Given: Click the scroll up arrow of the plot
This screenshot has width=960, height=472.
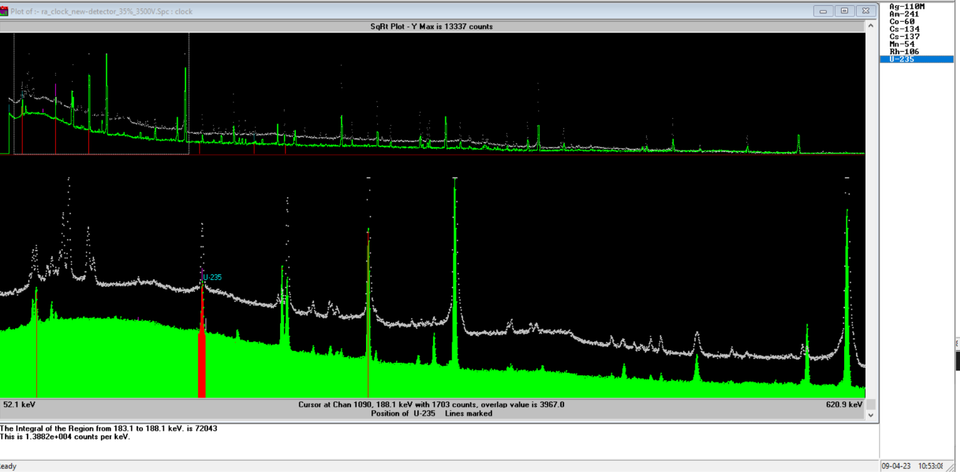Looking at the screenshot, I should 871,26.
